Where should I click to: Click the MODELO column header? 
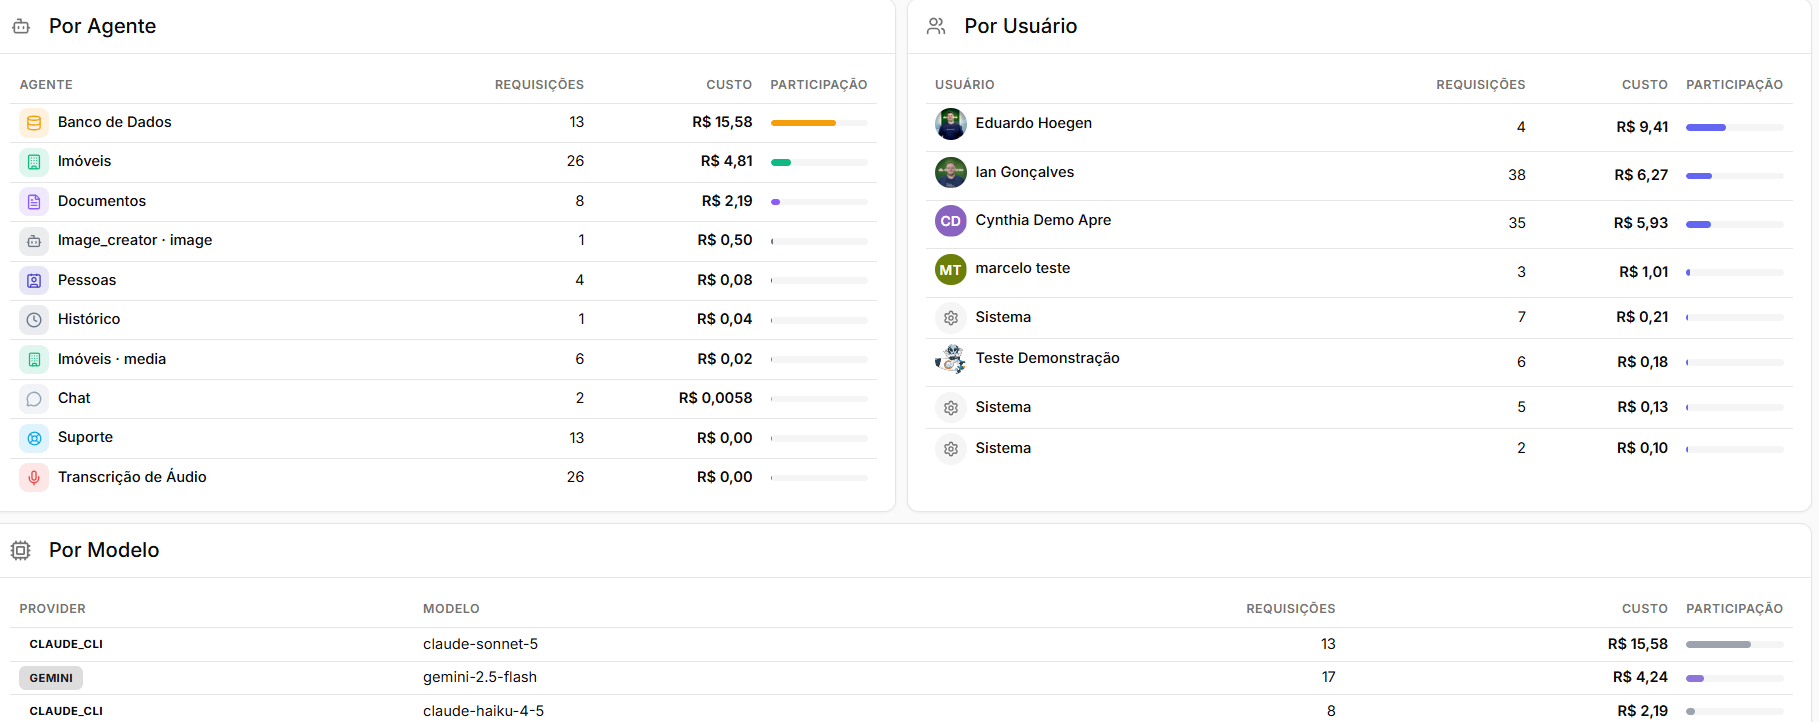tap(451, 609)
